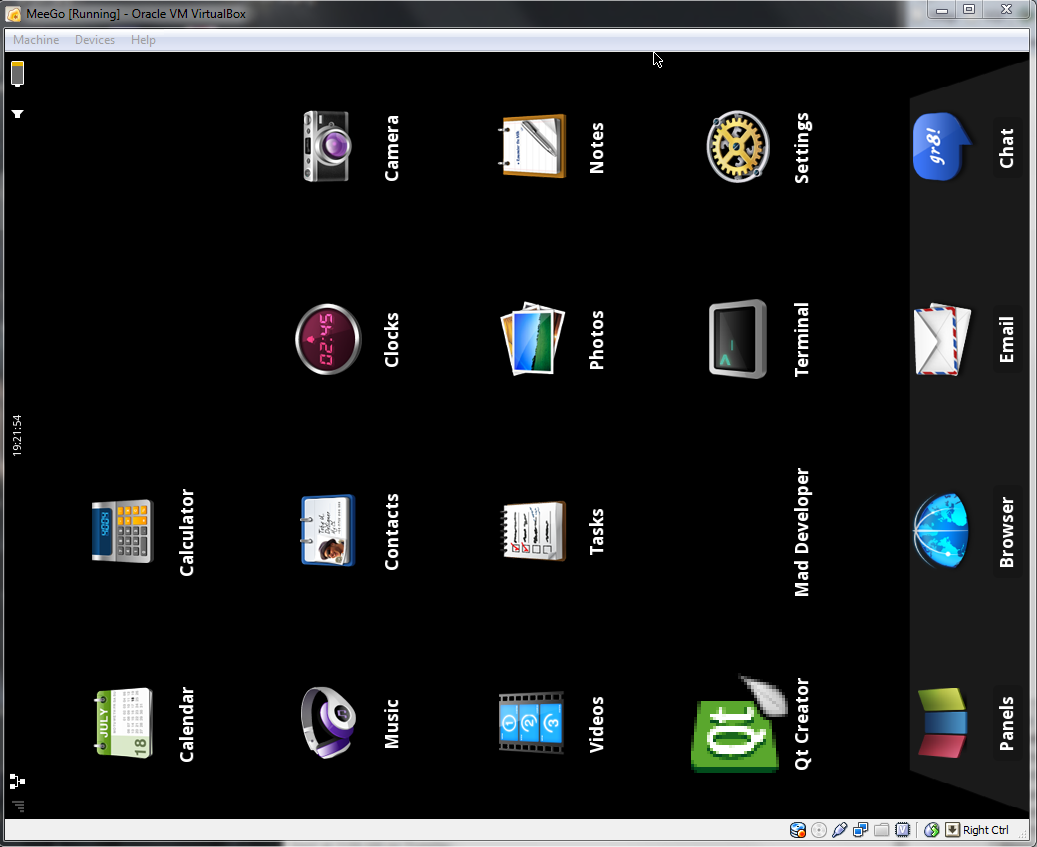
Task: Click the Videos label text
Action: pyautogui.click(x=597, y=724)
